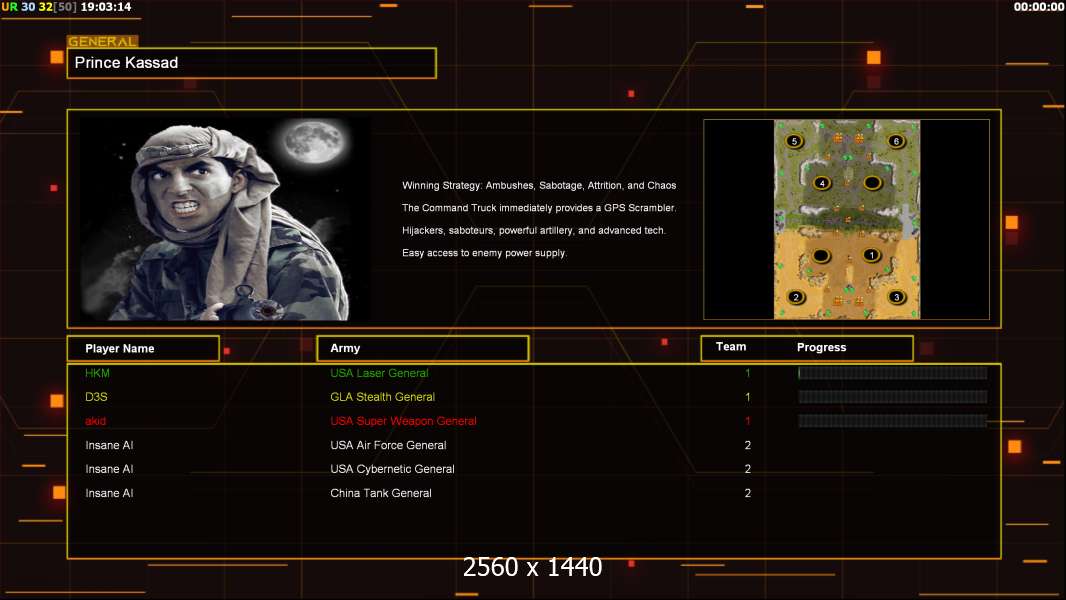Click the 00:00:00 game timer
The height and width of the screenshot is (600, 1066).
[x=1038, y=7]
